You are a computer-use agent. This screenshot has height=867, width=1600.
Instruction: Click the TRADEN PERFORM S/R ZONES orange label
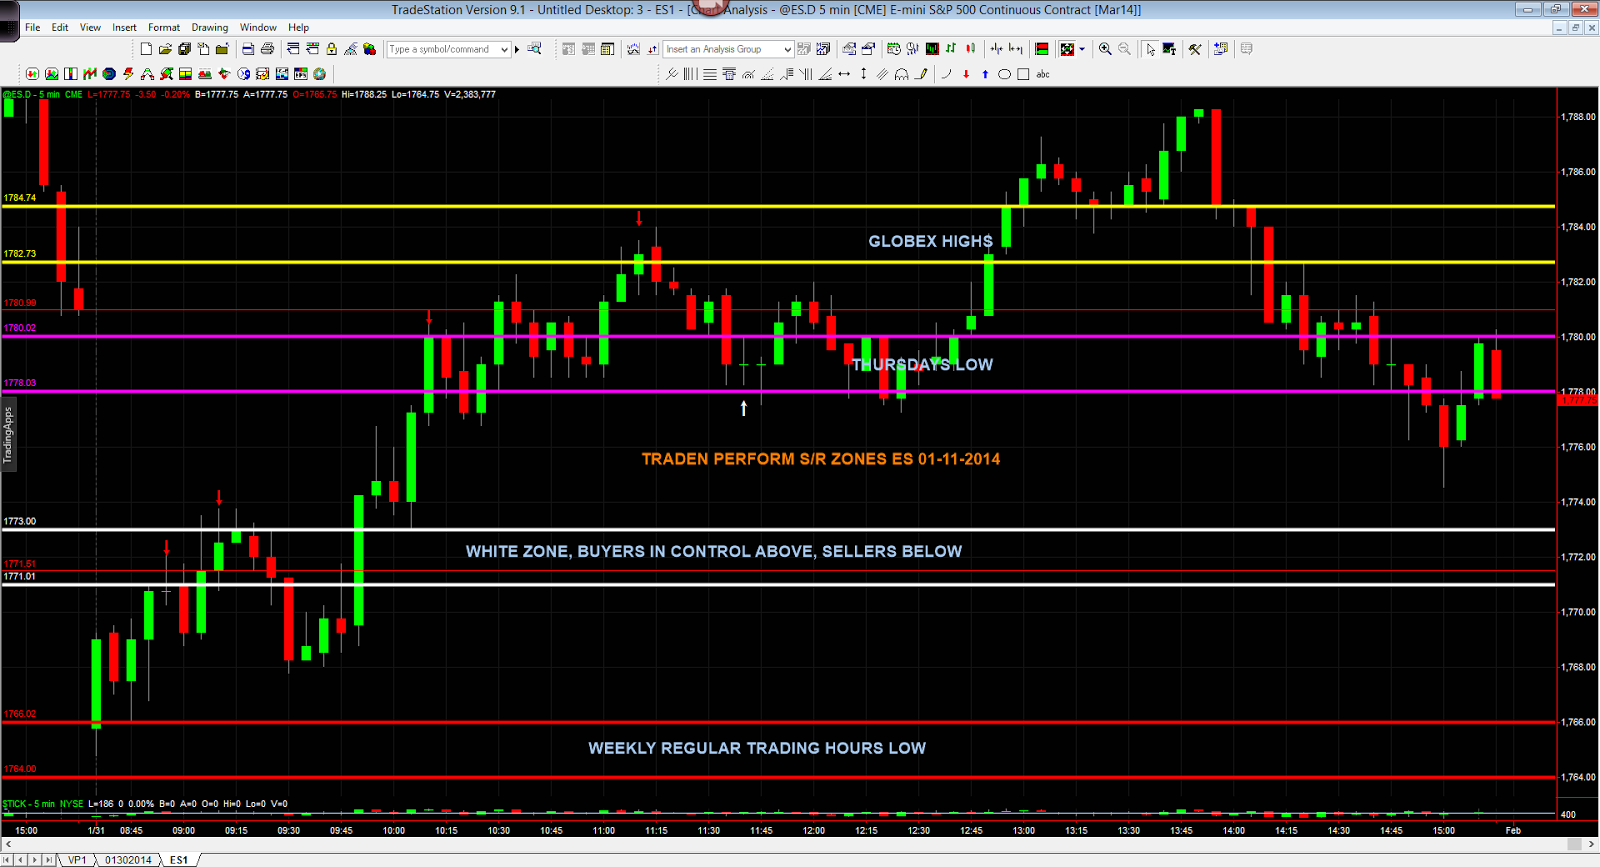pyautogui.click(x=820, y=459)
